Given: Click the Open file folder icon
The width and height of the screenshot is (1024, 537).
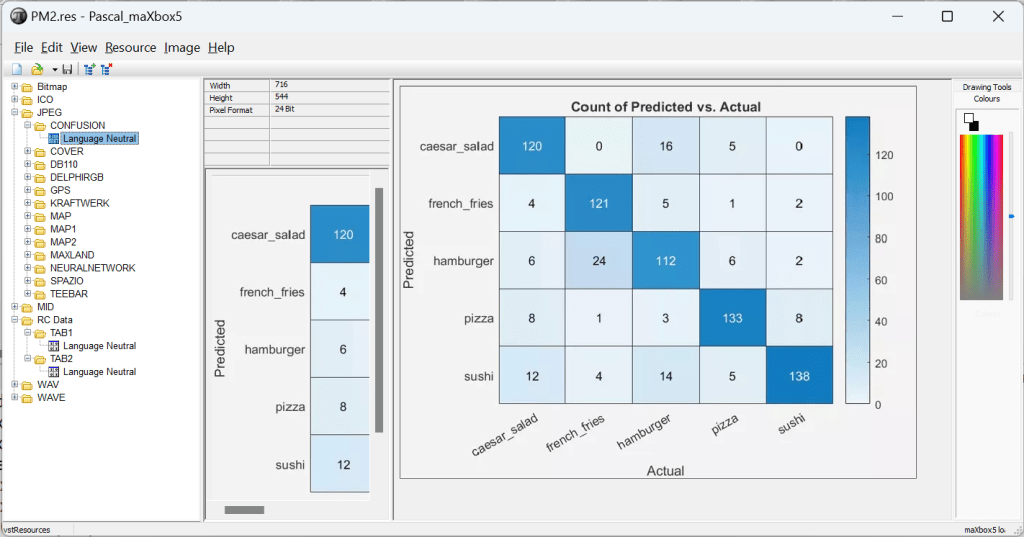Looking at the screenshot, I should coord(37,69).
